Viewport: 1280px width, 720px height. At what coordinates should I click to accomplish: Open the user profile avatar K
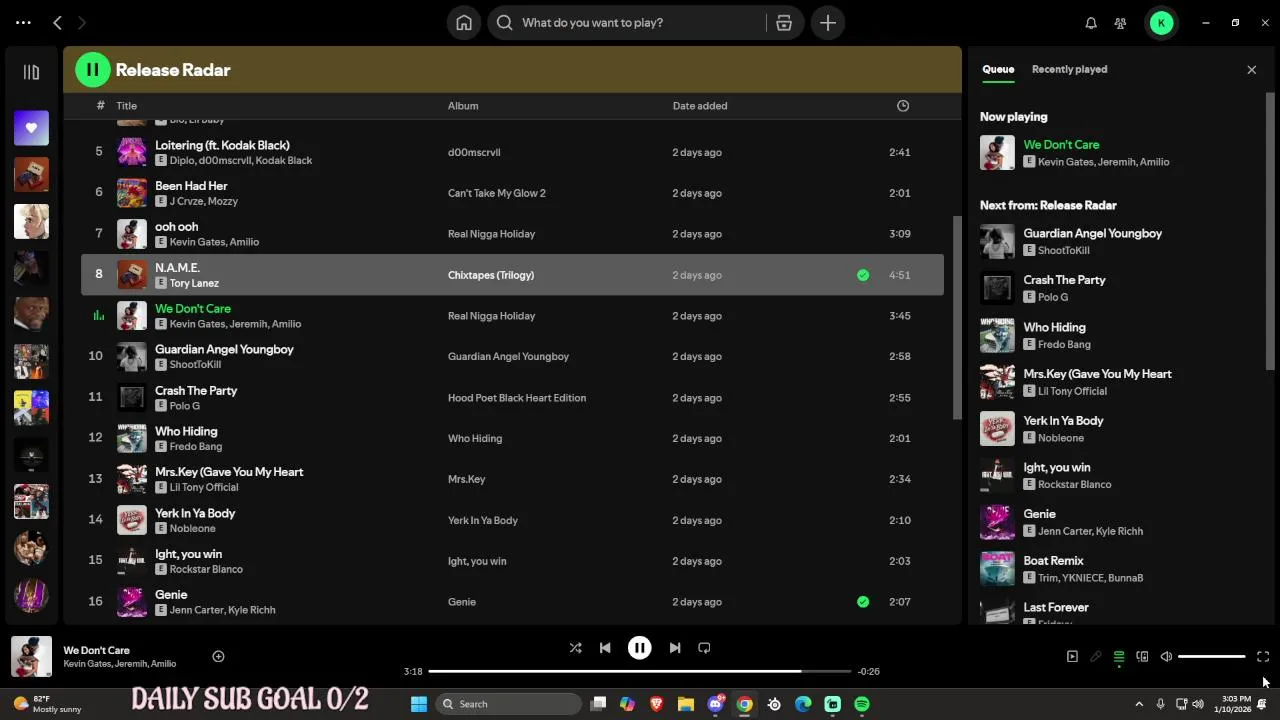(x=1161, y=23)
